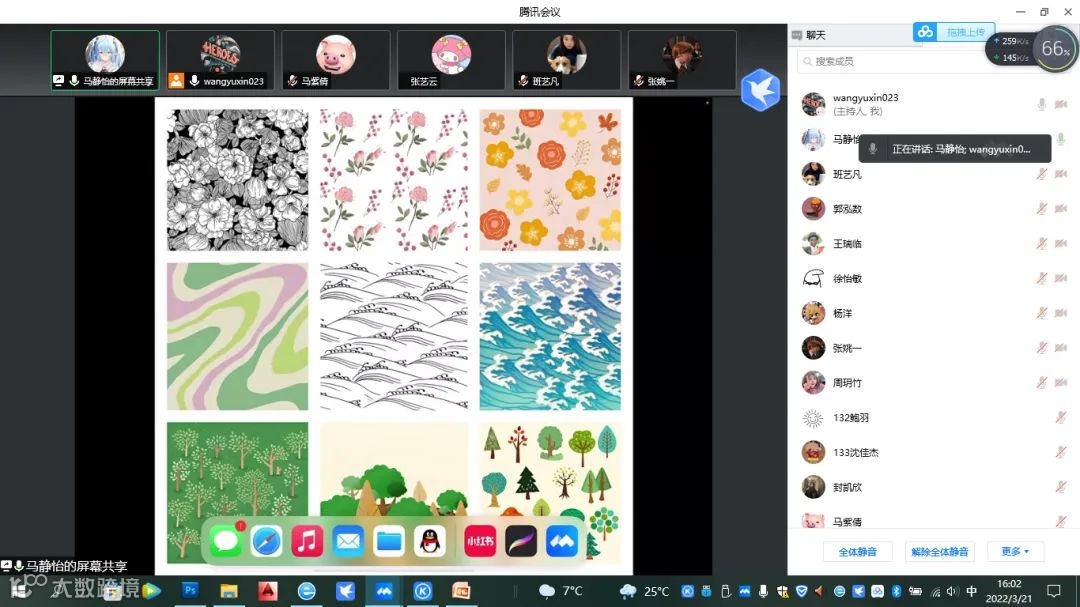
Task: Unmute 徐怡敏 in the member list
Action: [x=1041, y=278]
